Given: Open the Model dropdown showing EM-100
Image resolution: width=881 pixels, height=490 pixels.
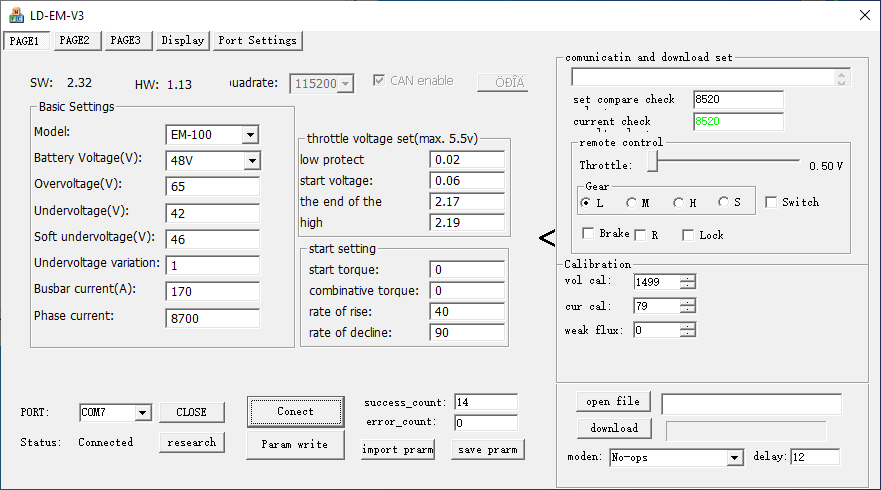Looking at the screenshot, I should point(250,134).
